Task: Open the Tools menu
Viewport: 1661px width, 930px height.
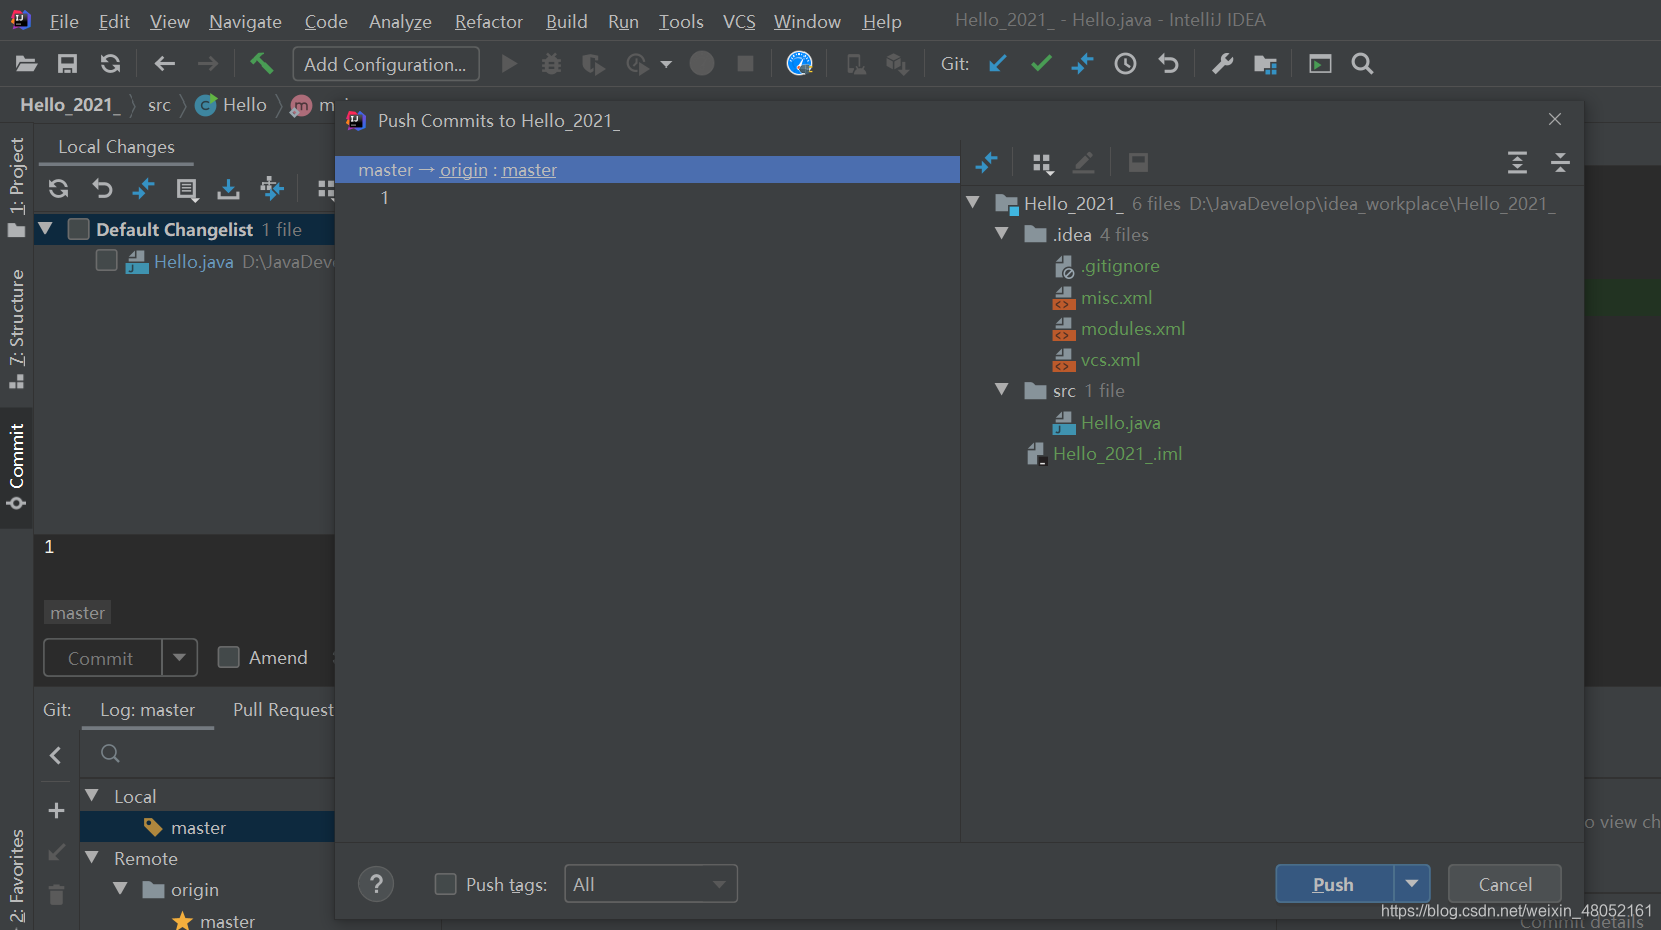Action: [x=681, y=21]
